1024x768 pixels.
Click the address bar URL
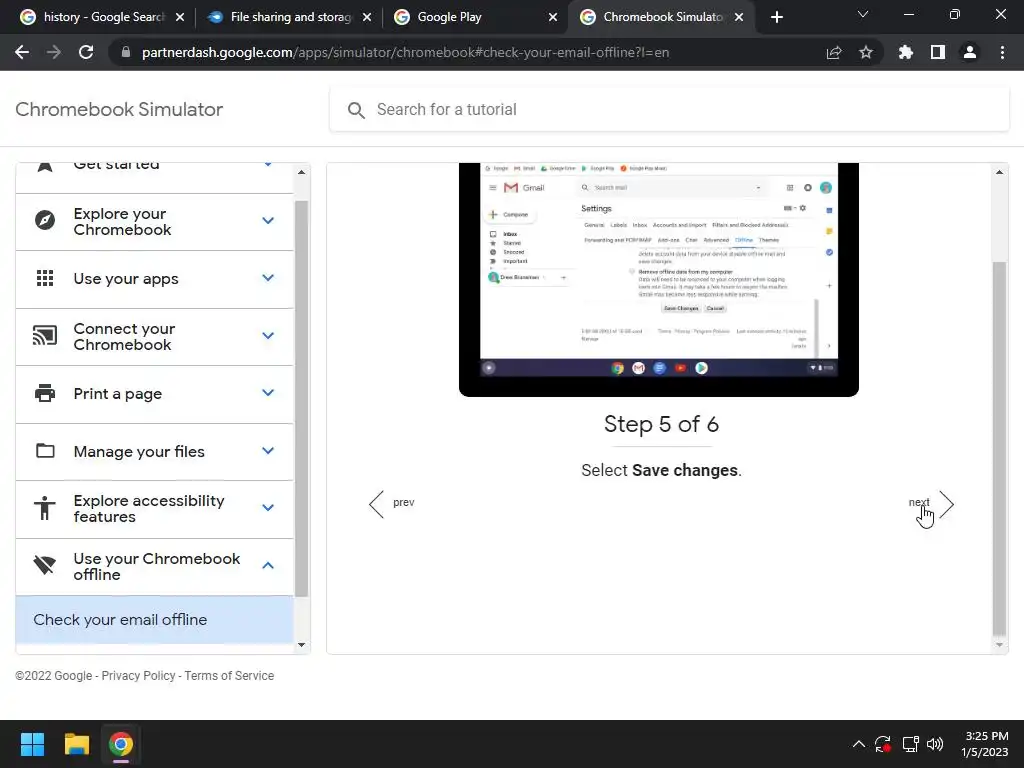(406, 52)
